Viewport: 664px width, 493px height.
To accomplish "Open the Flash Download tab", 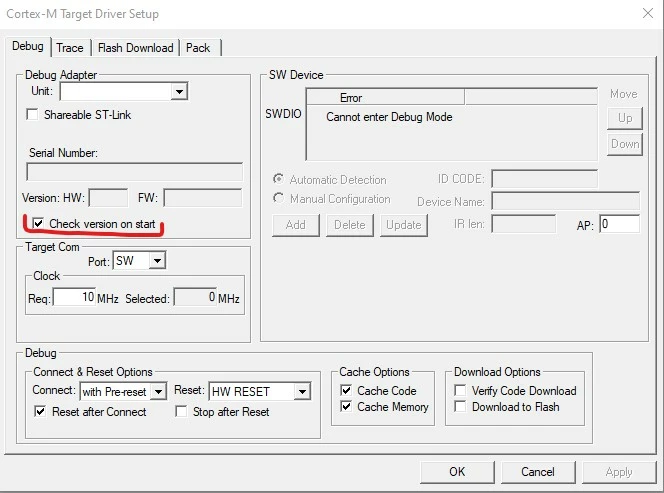I will [x=136, y=48].
